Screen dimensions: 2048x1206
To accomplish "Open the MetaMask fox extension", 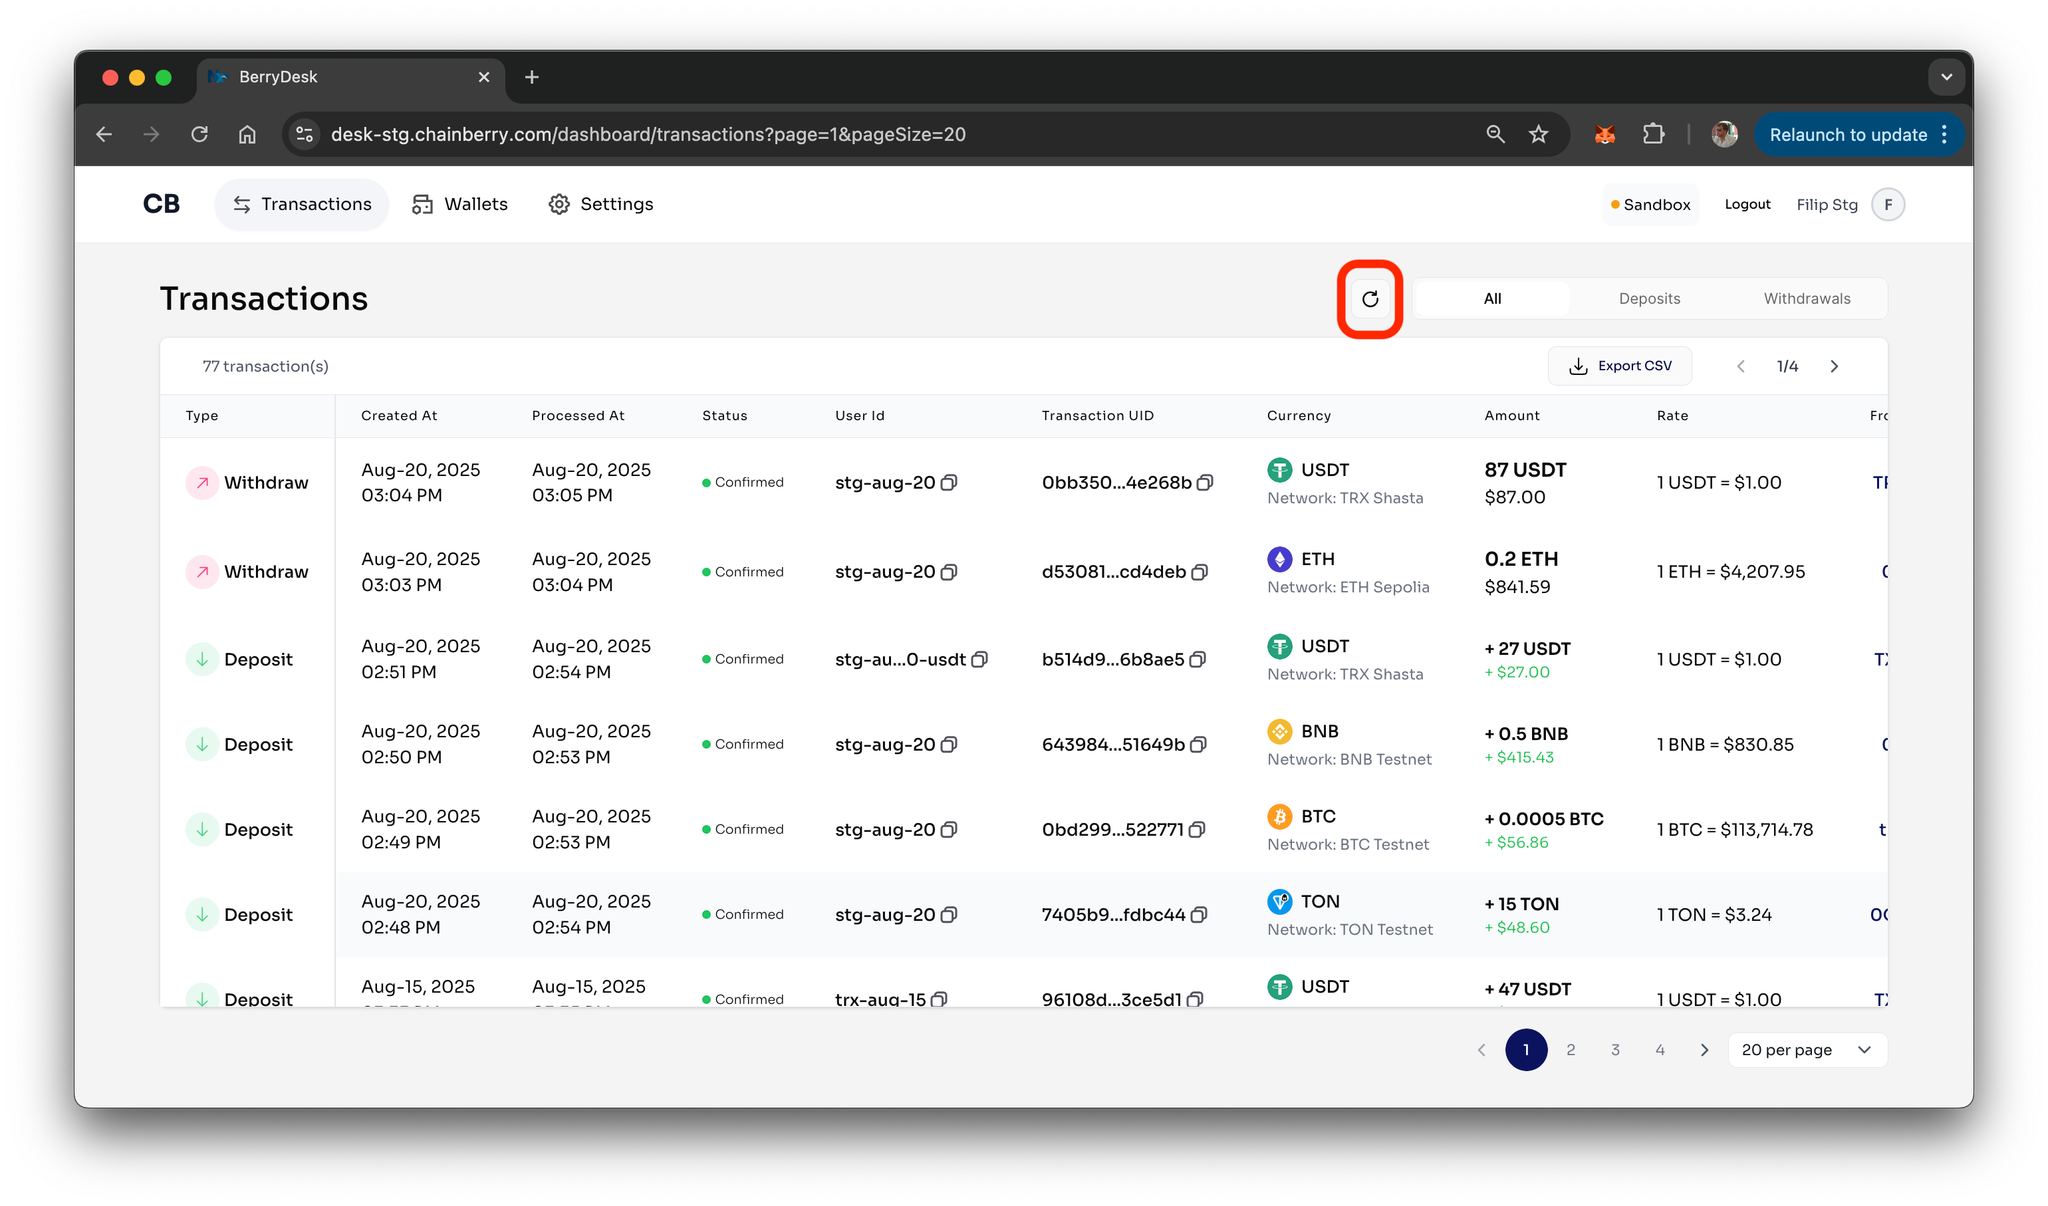I will [x=1605, y=134].
